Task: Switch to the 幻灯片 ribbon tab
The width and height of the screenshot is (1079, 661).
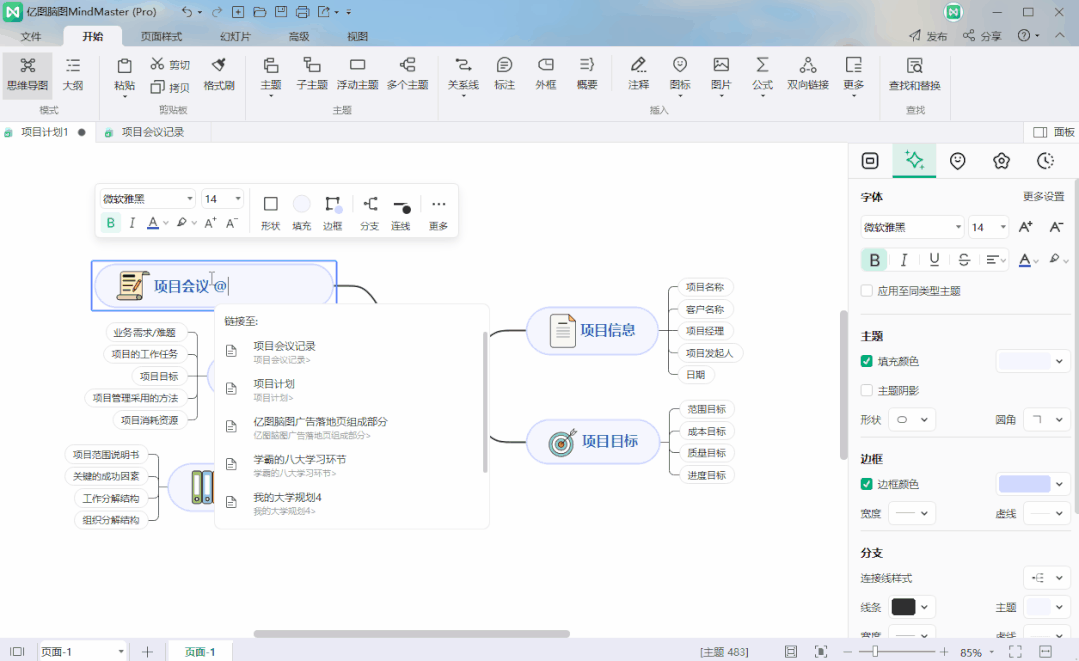Action: 235,36
